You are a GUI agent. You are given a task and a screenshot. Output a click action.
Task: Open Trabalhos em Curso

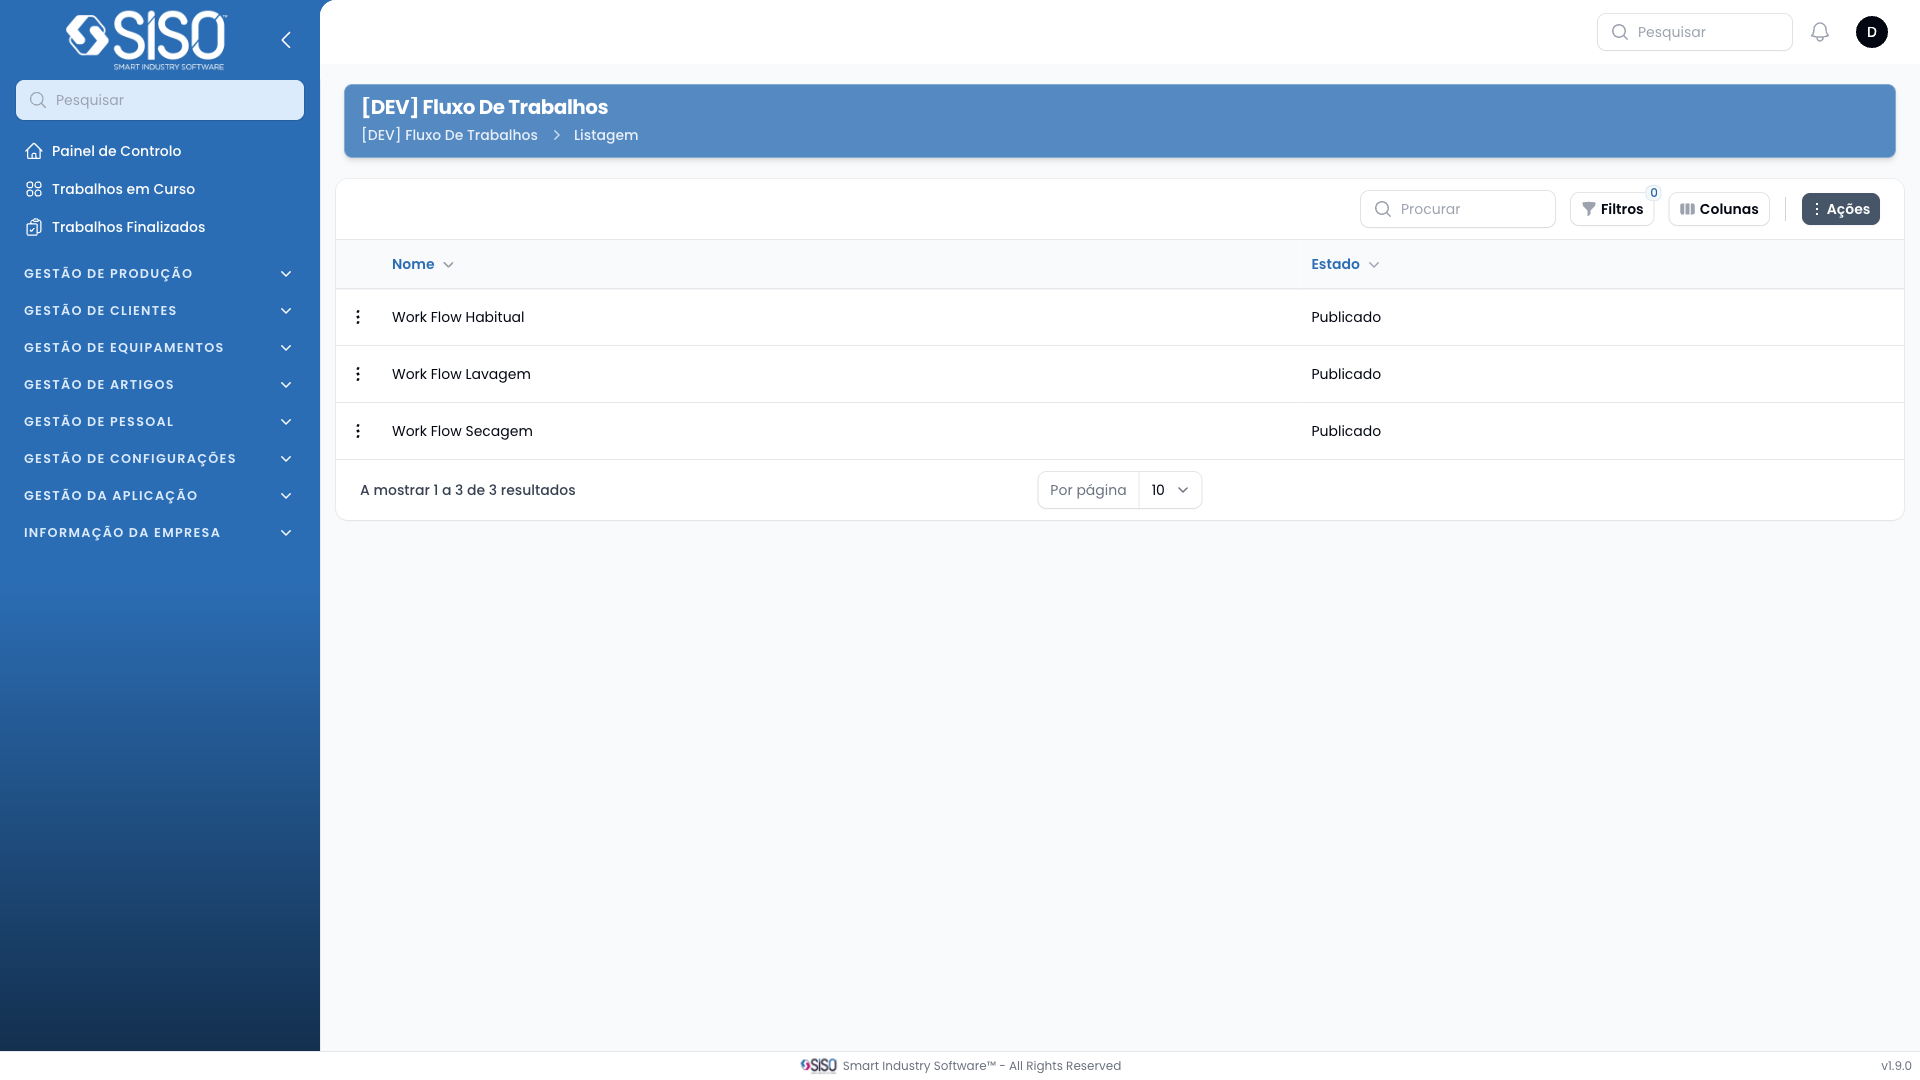[x=123, y=189]
